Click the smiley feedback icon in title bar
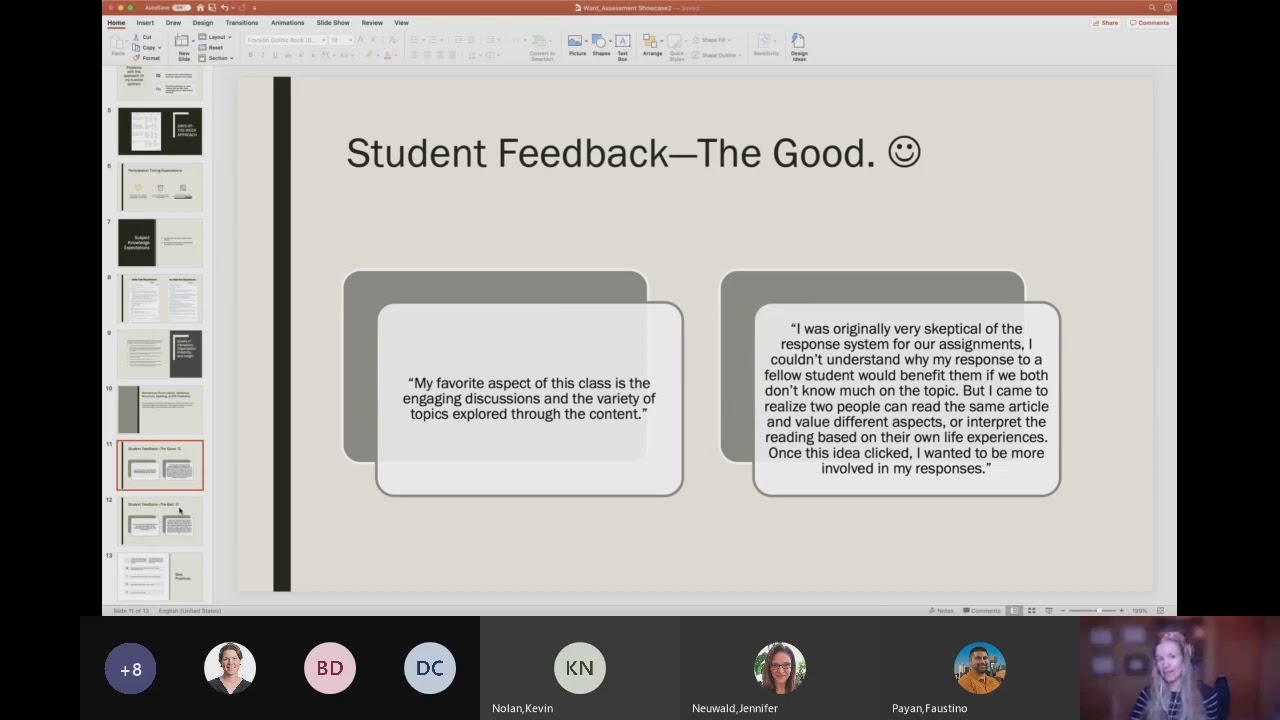Screen dimensions: 1280x720 1168,7
